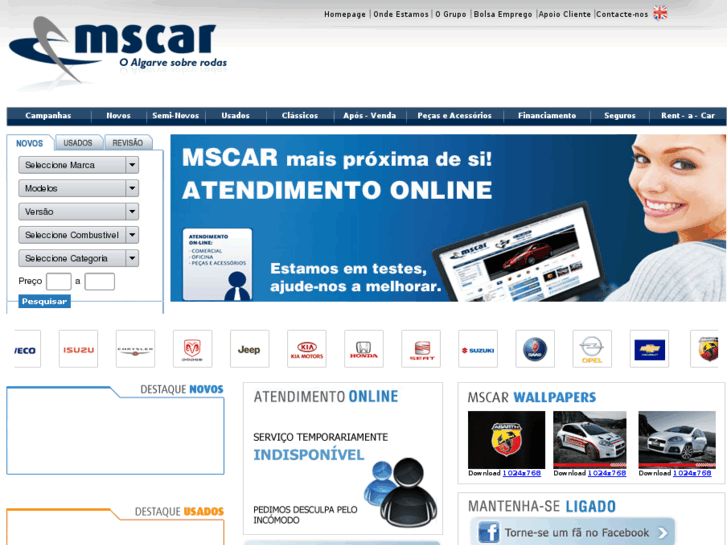Viewport: 727px width, 545px height.
Task: Click the messenger buddies icon
Action: tap(400, 492)
